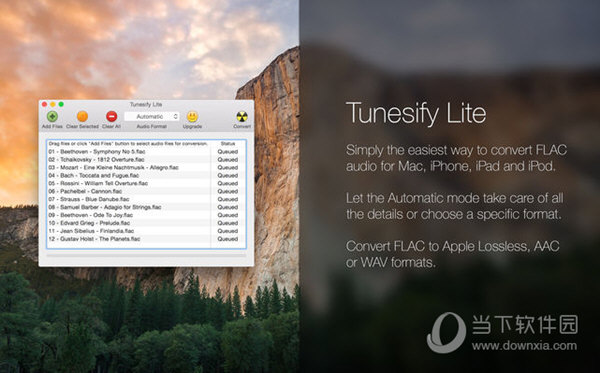Select row 08 - Samuel Barber - Adagio for Strings

147,207
